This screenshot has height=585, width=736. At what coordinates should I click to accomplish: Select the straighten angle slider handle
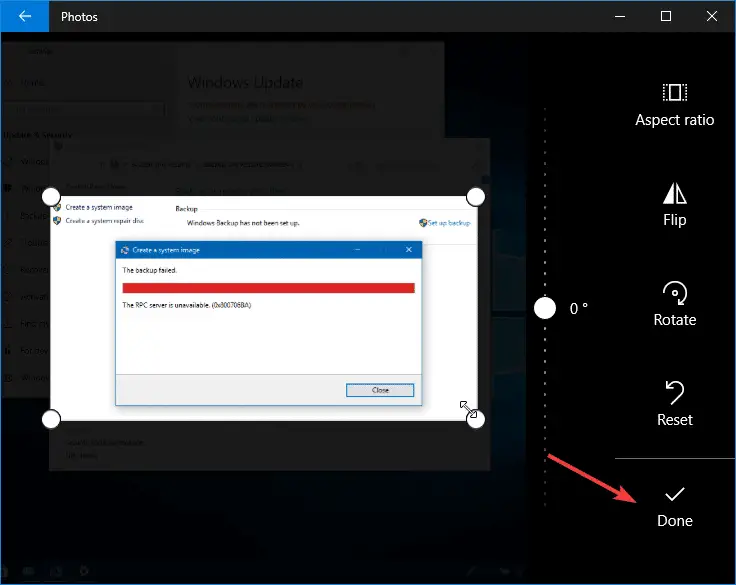[x=545, y=308]
